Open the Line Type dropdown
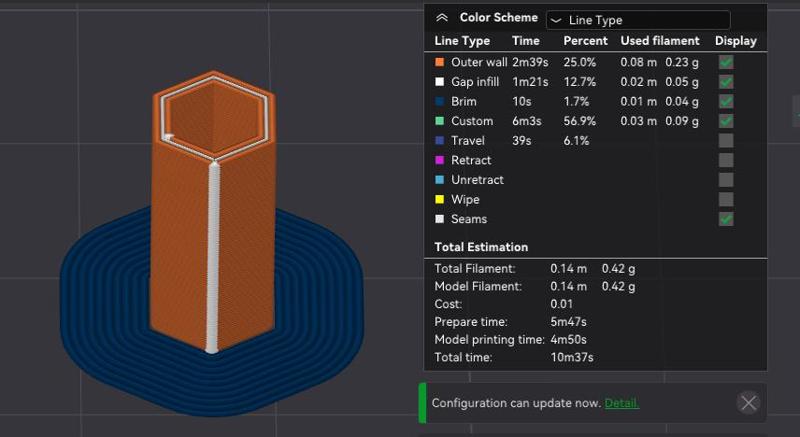Image resolution: width=800 pixels, height=437 pixels. tap(637, 20)
